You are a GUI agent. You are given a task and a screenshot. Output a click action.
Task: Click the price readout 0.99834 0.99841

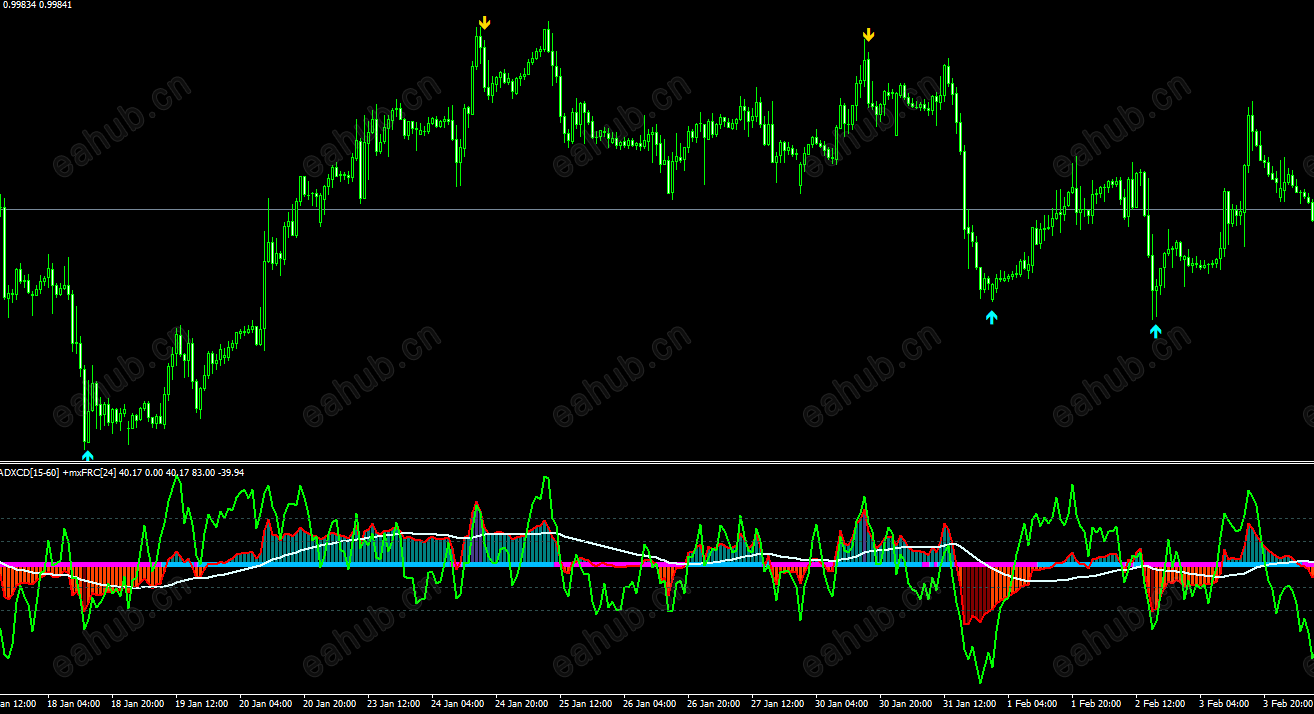(x=36, y=5)
